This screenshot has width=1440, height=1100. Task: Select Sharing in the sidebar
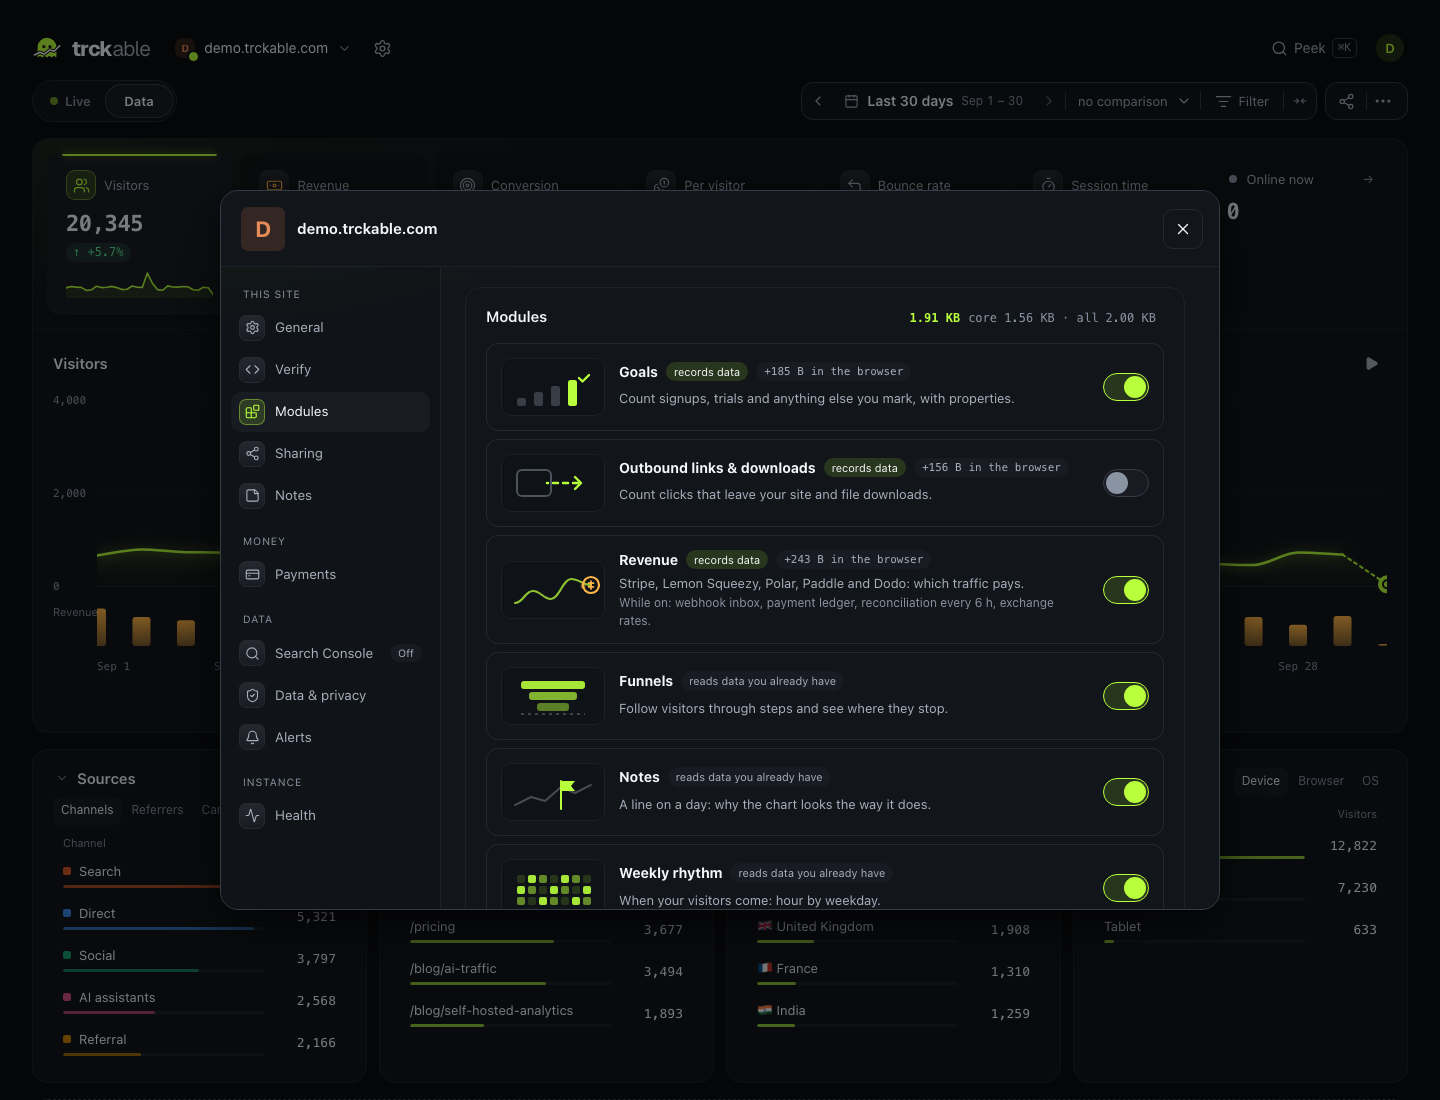tap(331, 453)
